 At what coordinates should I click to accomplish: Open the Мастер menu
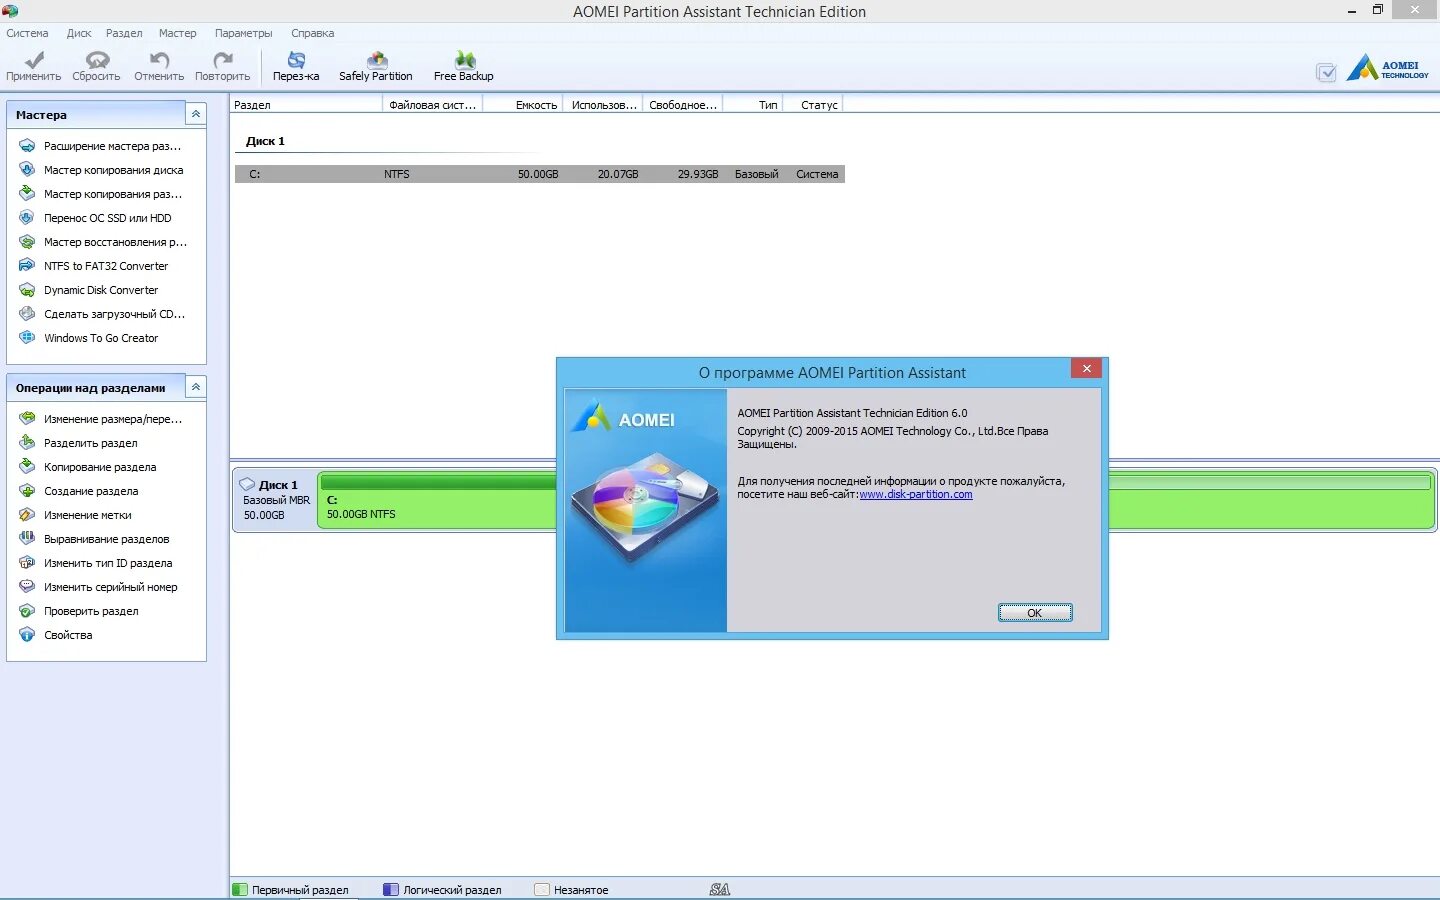[178, 33]
